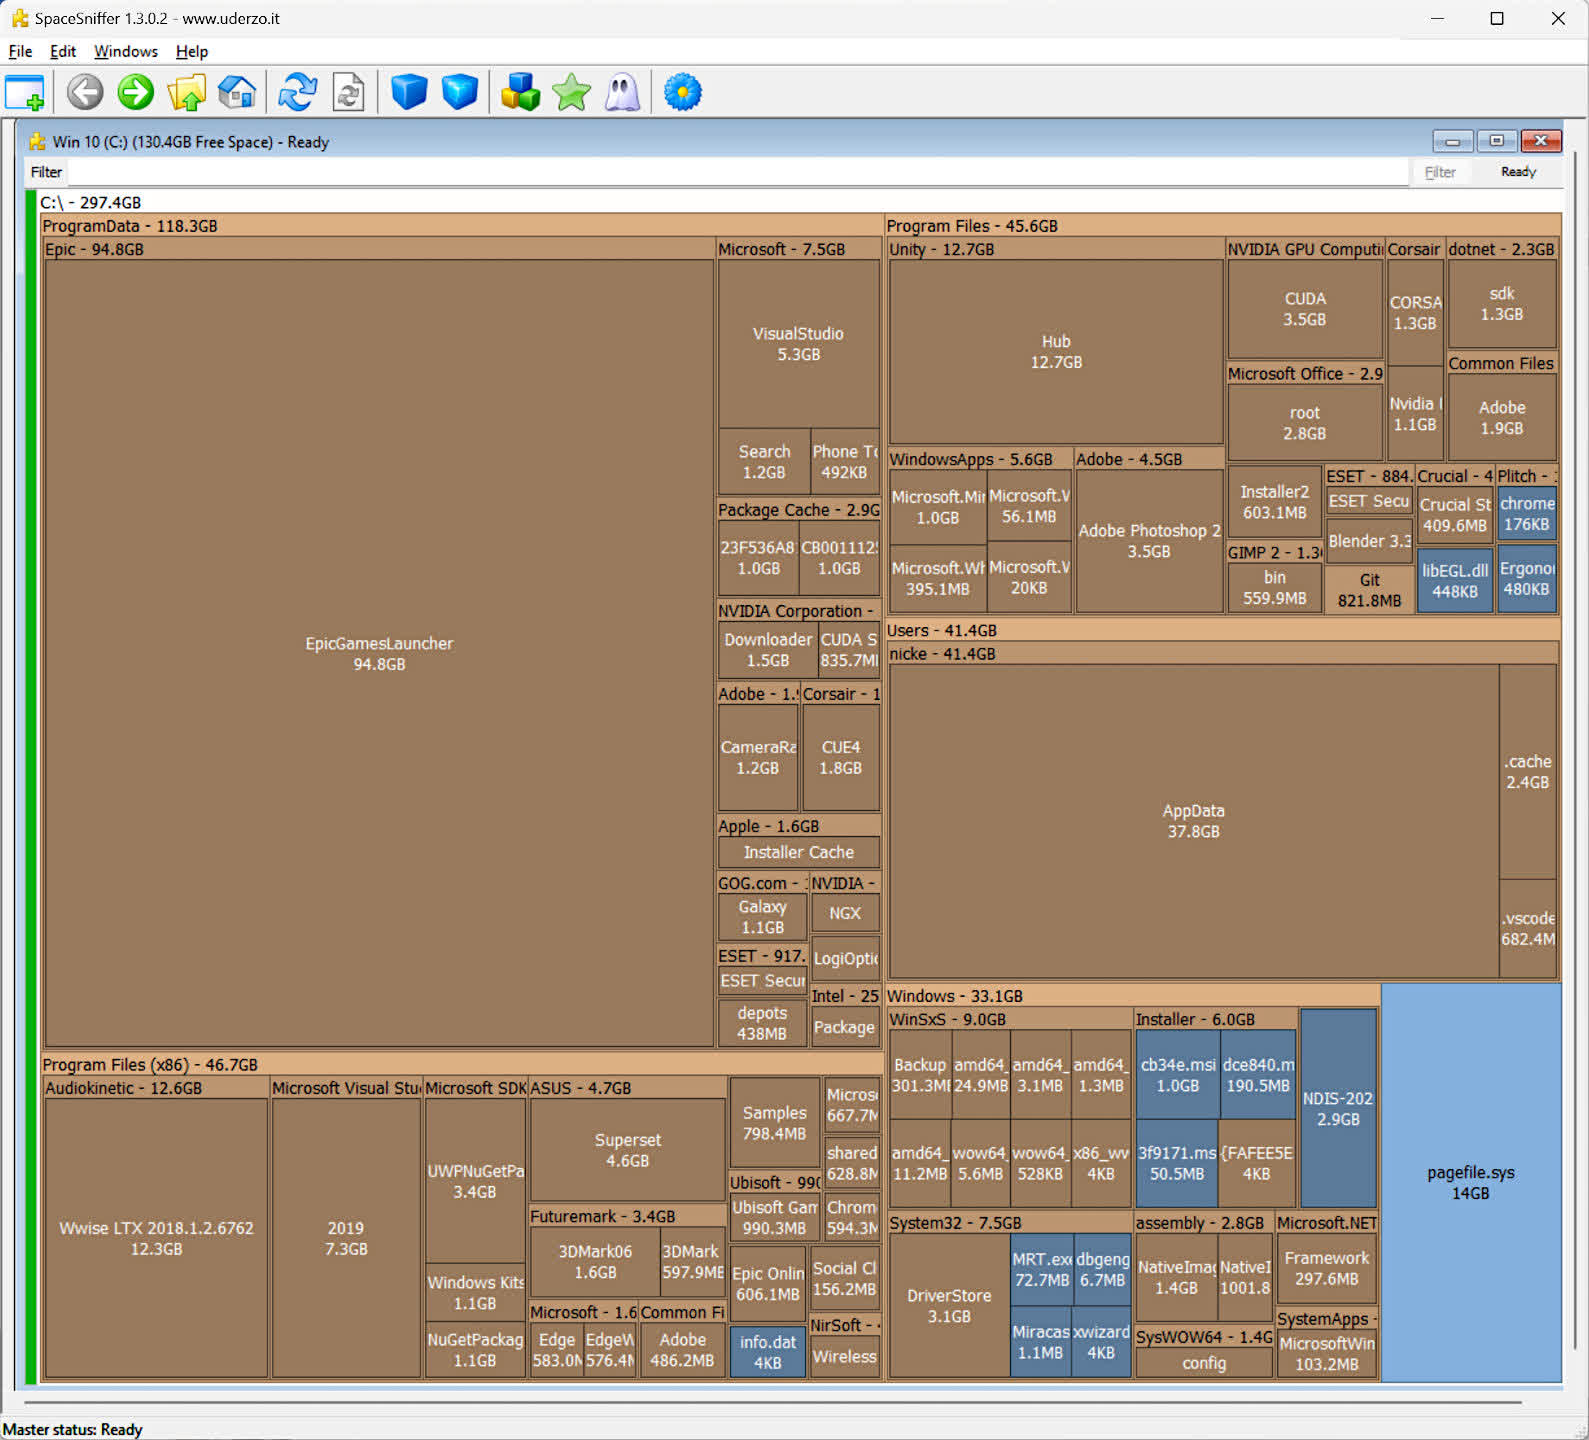Open the File menu

[20, 51]
